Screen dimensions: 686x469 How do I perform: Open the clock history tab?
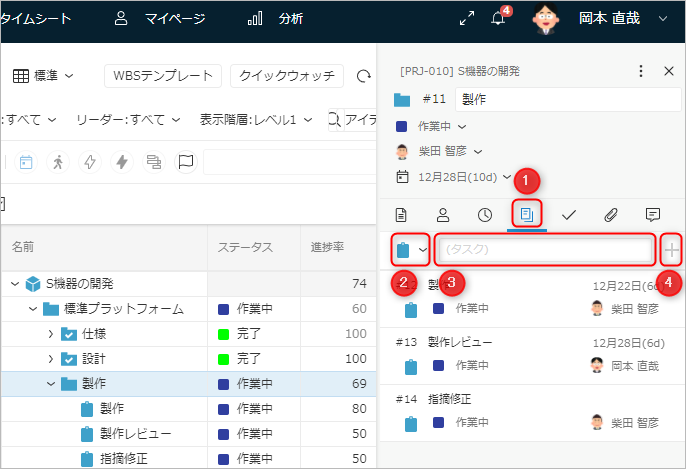pos(485,214)
